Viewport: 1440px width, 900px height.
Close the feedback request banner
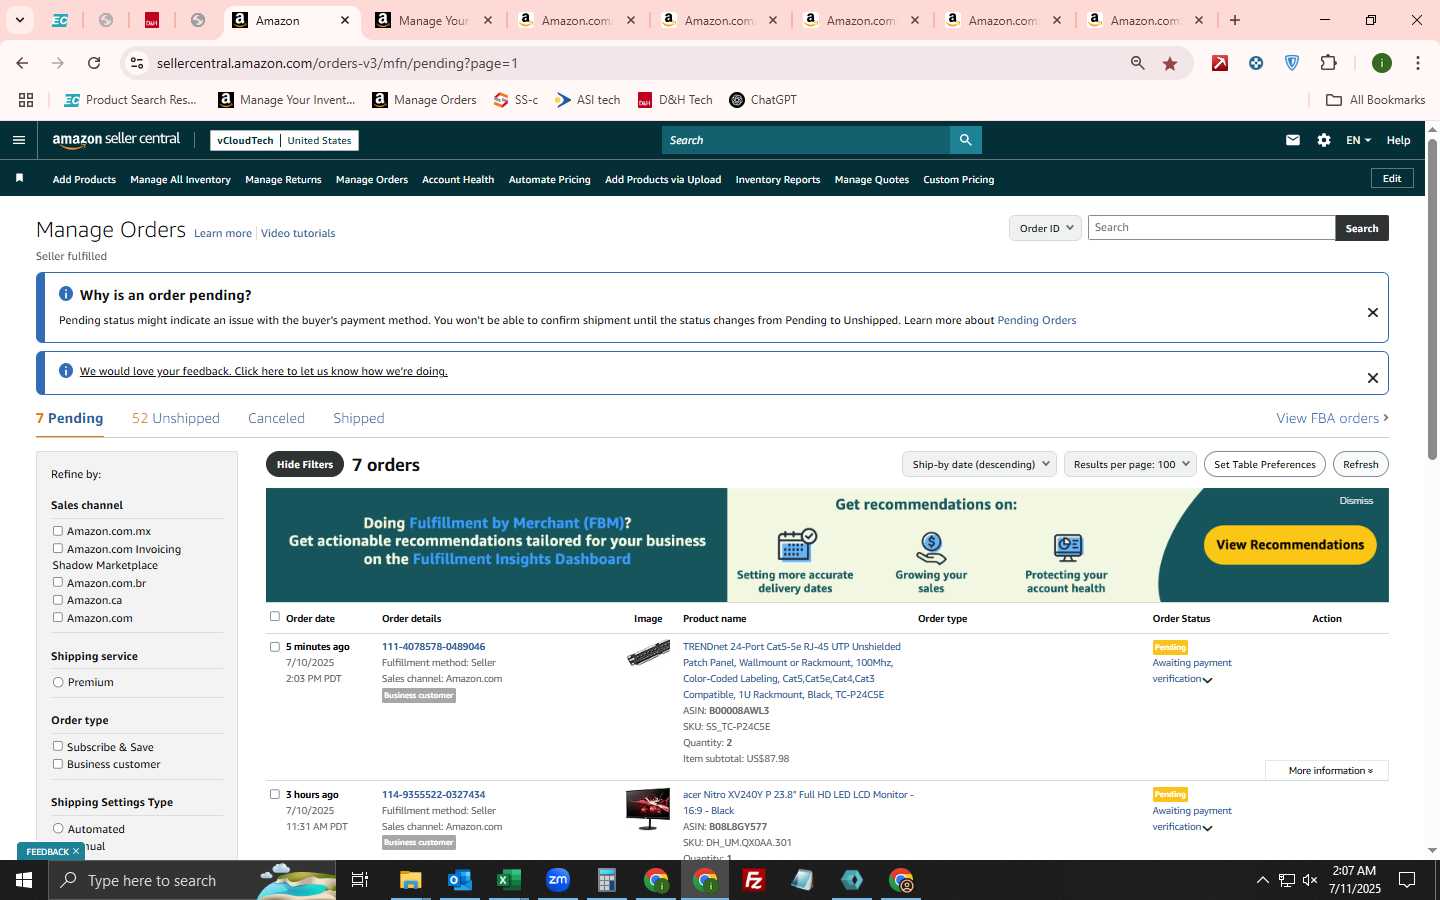tap(1373, 378)
